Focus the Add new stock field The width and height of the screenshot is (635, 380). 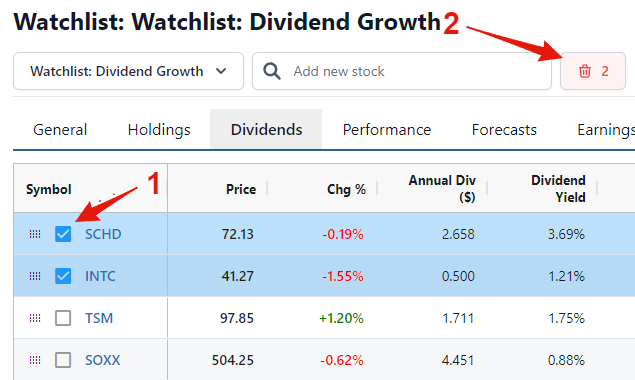click(x=402, y=71)
